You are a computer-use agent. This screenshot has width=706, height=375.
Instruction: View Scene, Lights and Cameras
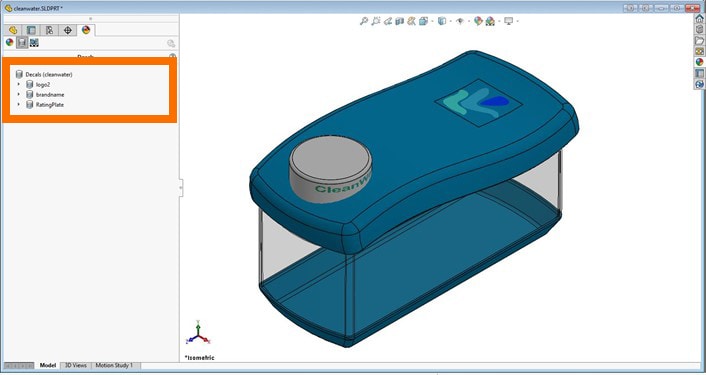coord(34,42)
